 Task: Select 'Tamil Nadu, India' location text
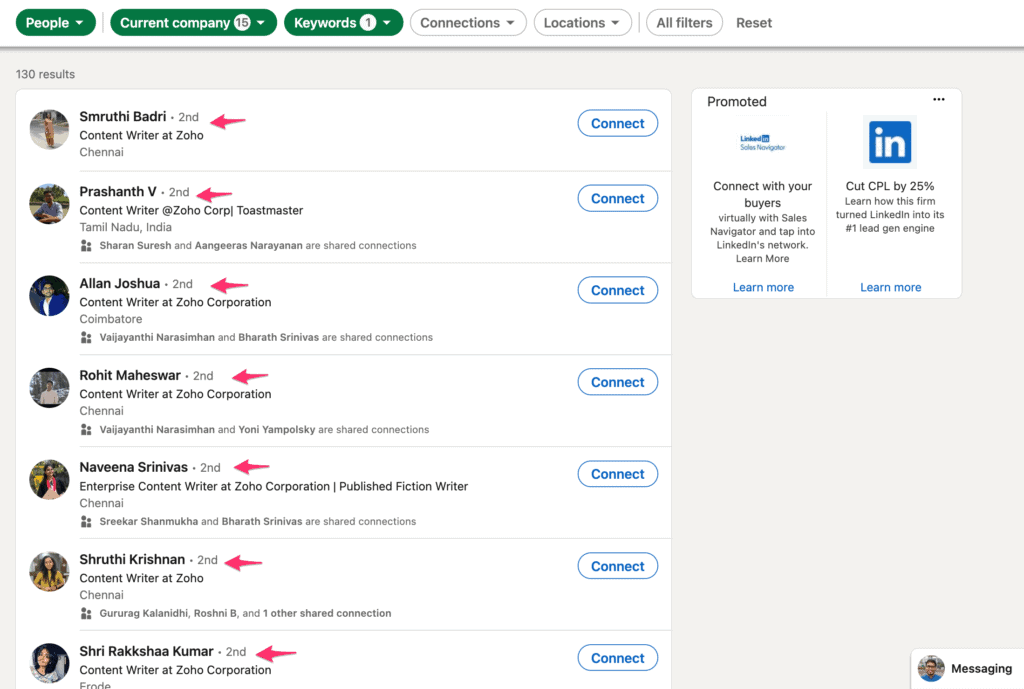click(x=125, y=227)
